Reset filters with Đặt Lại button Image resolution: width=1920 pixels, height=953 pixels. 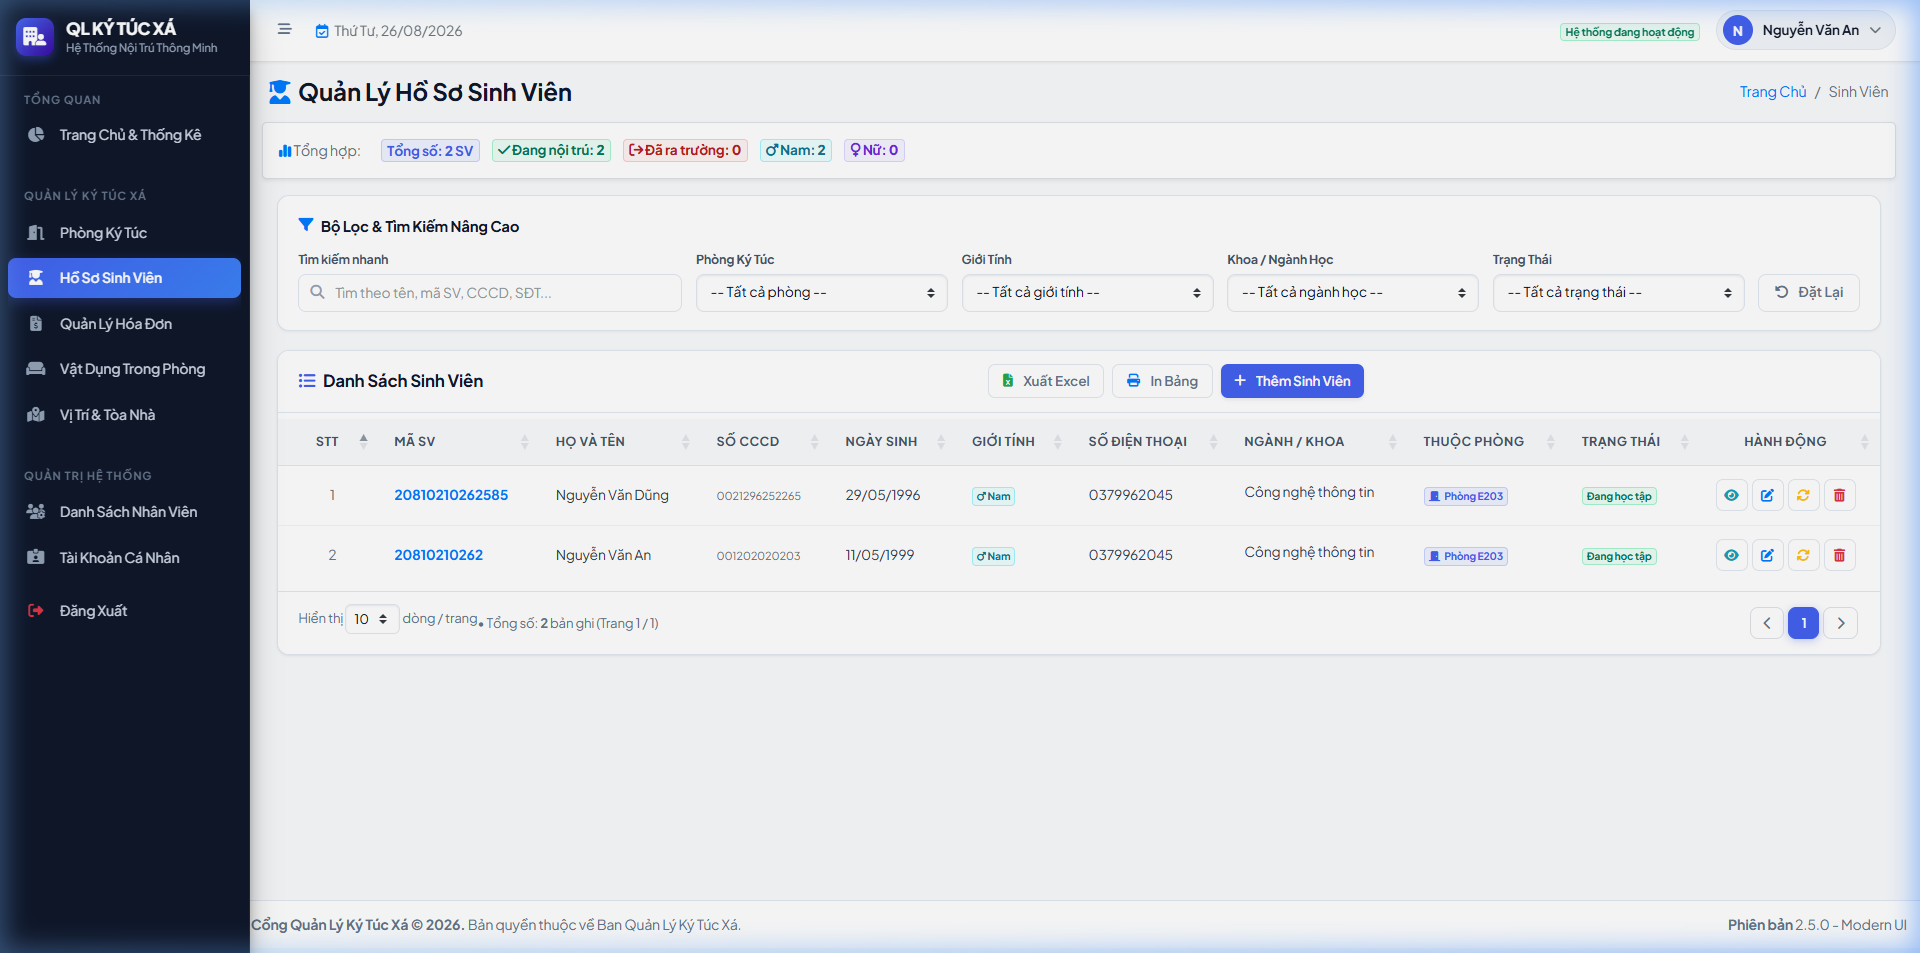click(1808, 293)
